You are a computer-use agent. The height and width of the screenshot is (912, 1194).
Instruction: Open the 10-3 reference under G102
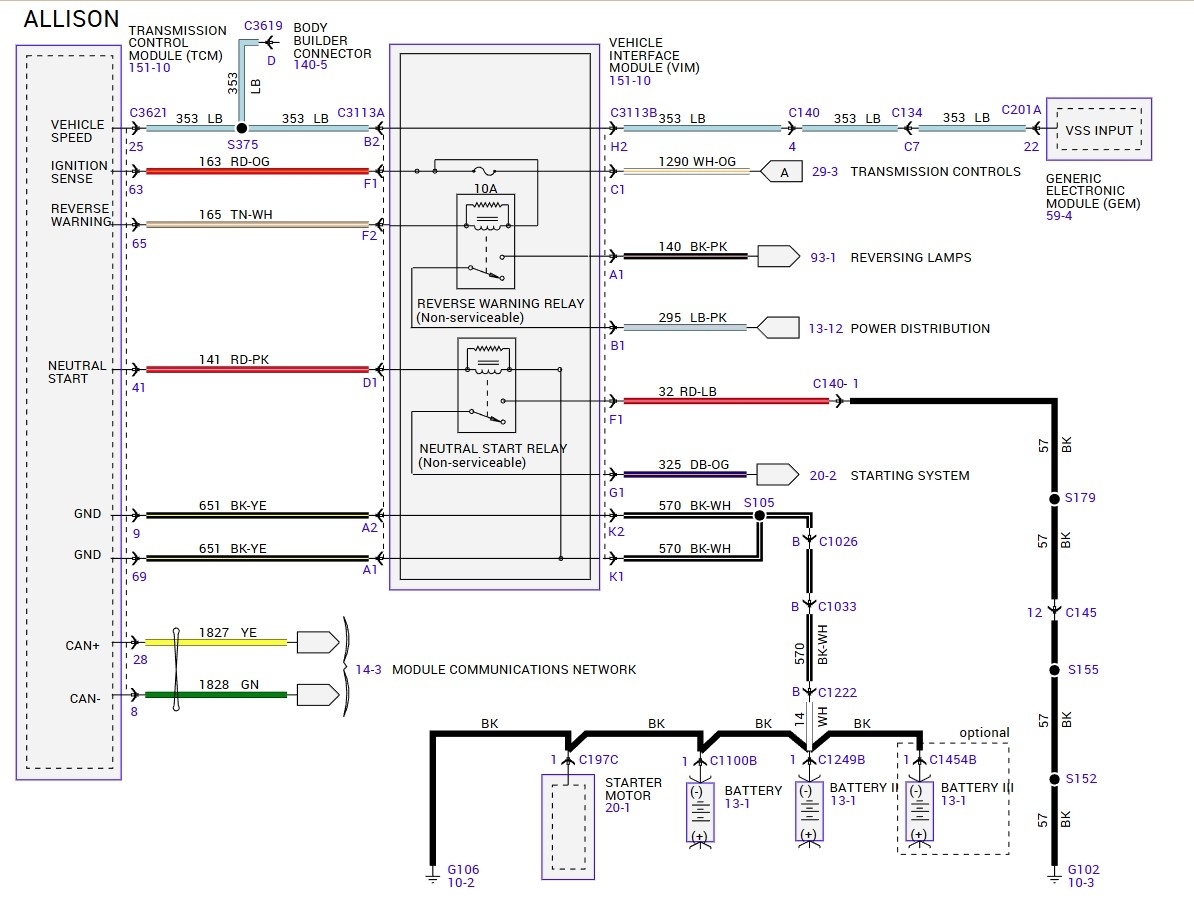tap(1081, 883)
